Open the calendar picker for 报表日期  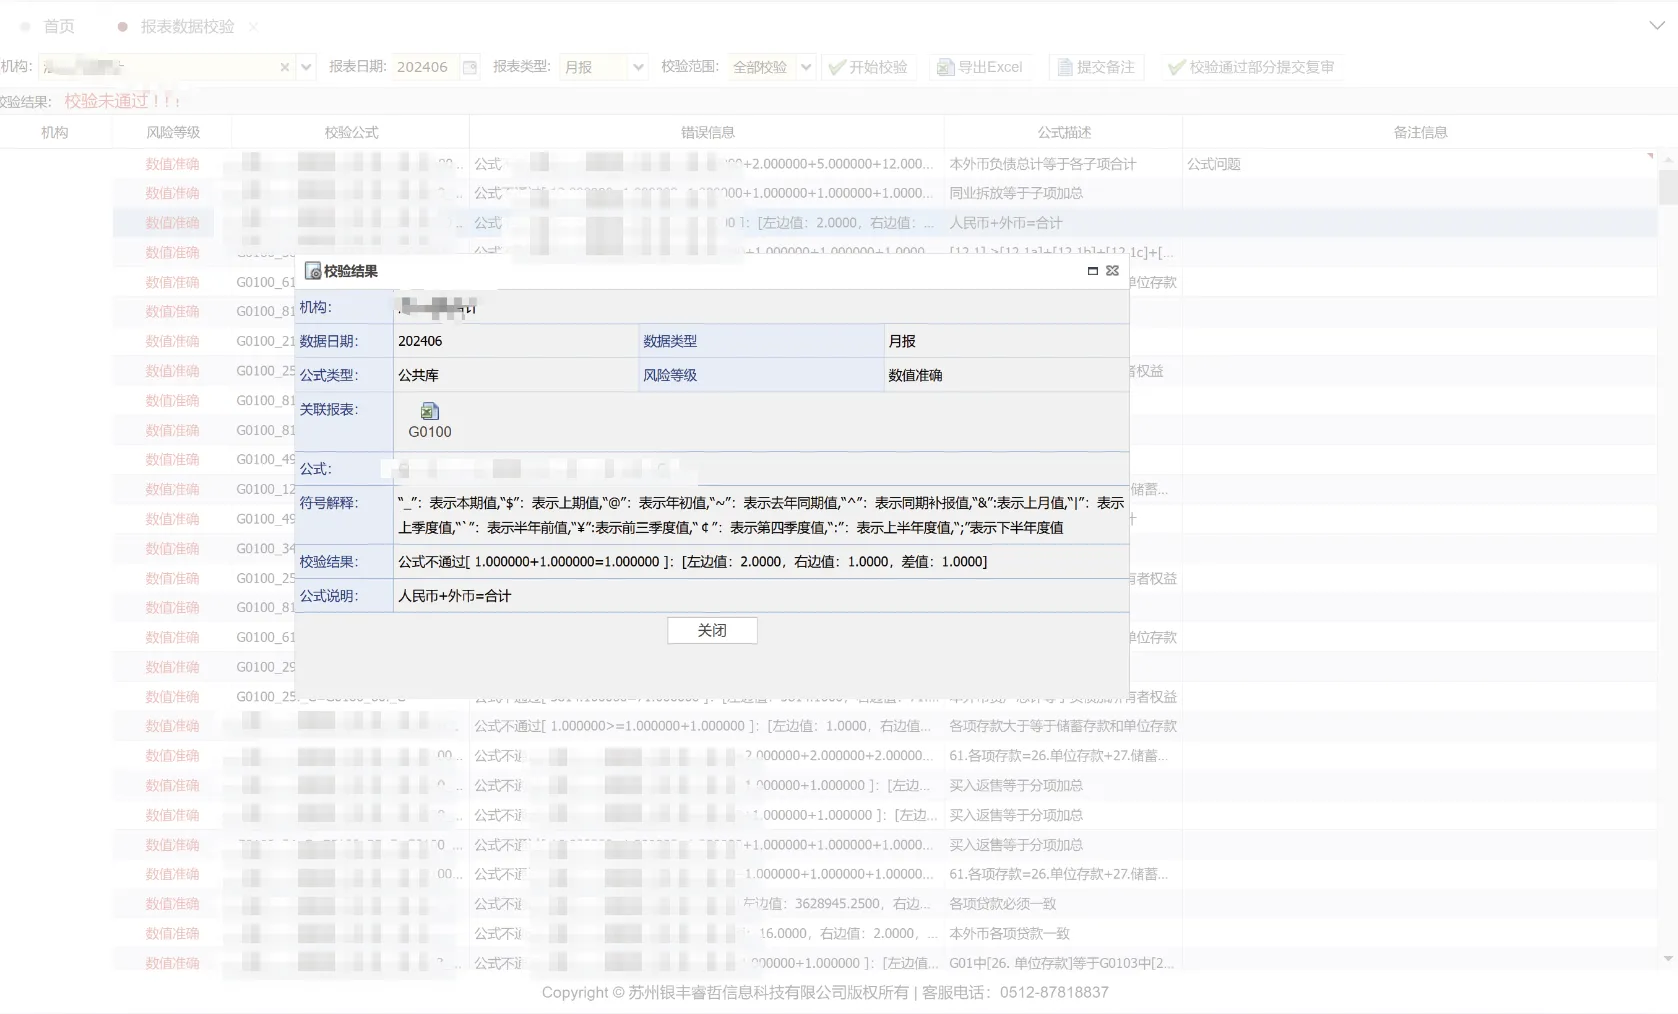[469, 67]
